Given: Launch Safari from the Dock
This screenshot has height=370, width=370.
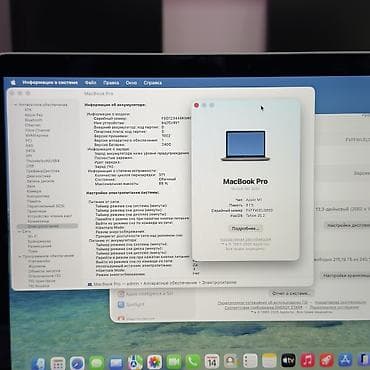Looking at the screenshot, I should pos(77,363).
